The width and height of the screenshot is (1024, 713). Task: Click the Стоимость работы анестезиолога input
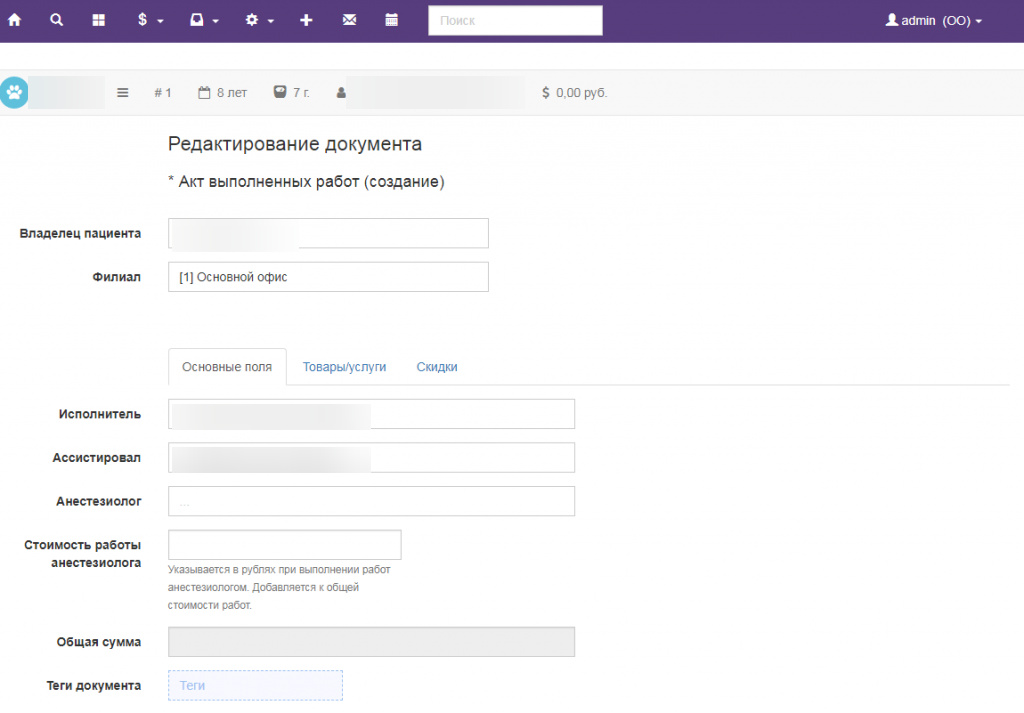pyautogui.click(x=285, y=545)
